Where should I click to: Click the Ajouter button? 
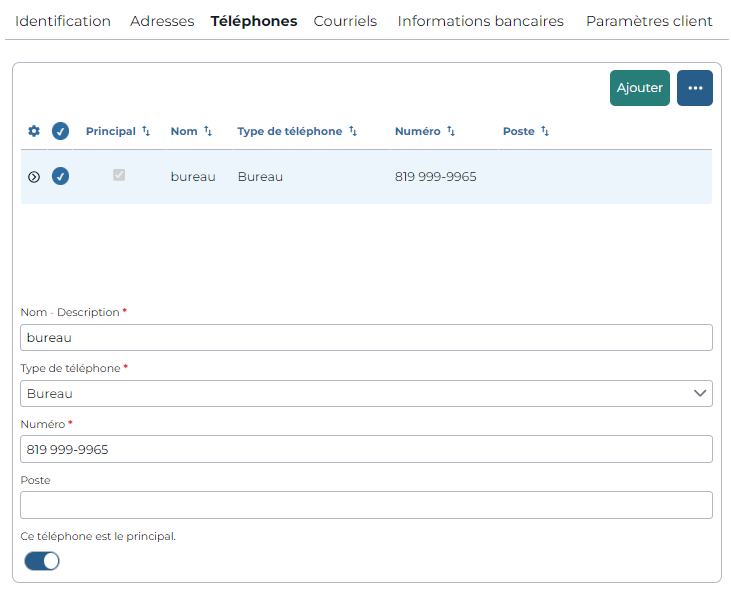(x=640, y=88)
